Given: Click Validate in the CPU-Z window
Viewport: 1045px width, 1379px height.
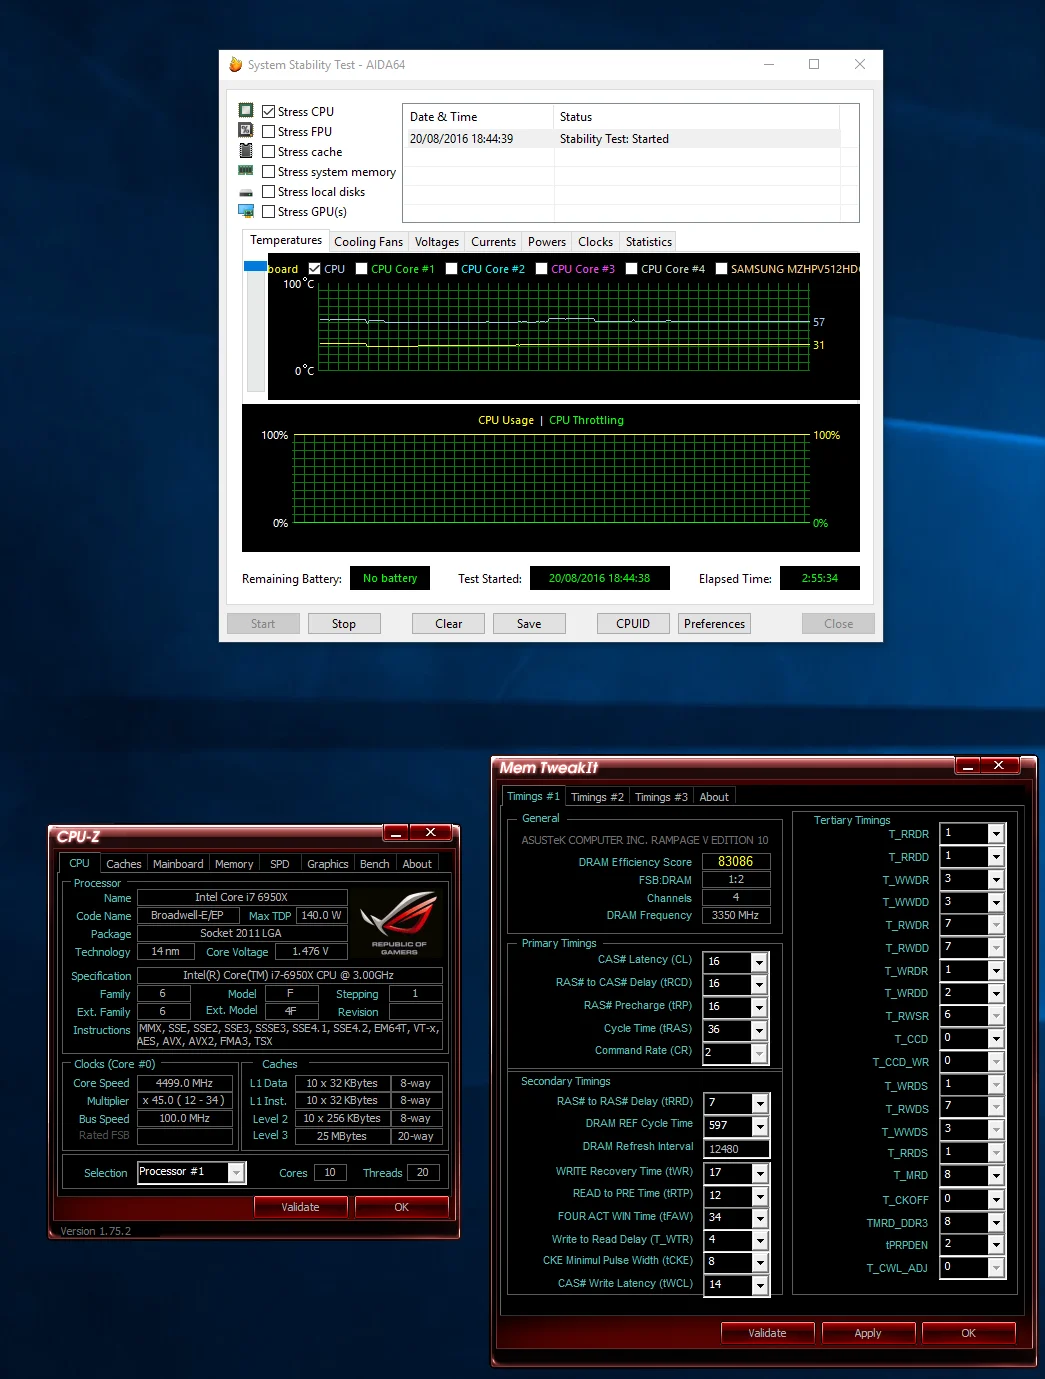Looking at the screenshot, I should (x=300, y=1207).
